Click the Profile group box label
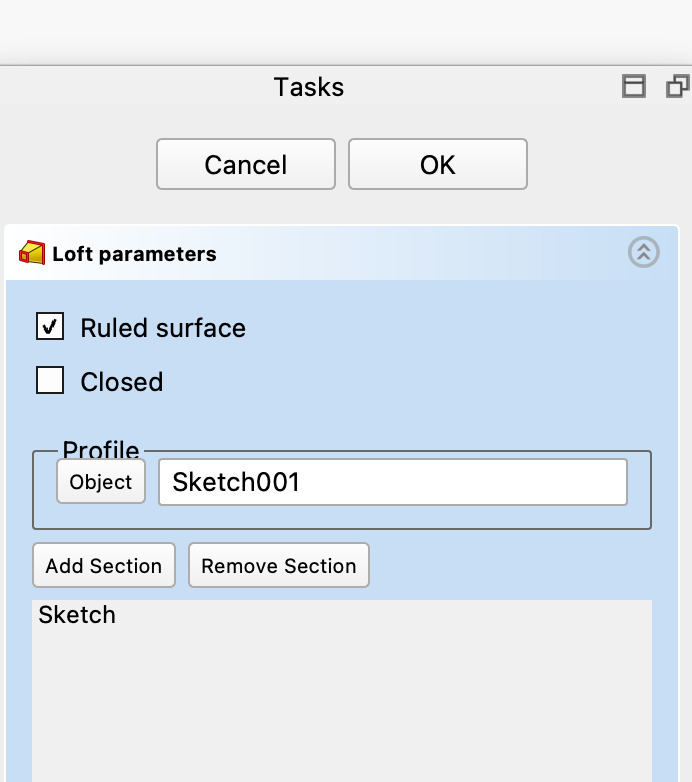Screen dimensions: 692x782 coord(101,450)
